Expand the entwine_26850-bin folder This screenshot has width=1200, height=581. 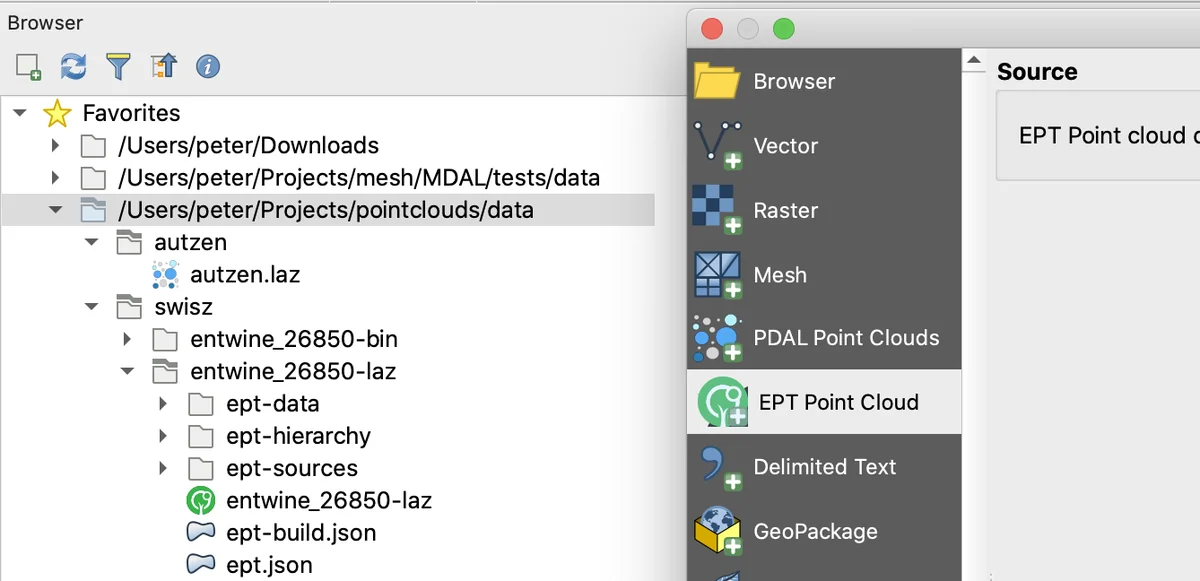pyautogui.click(x=127, y=339)
